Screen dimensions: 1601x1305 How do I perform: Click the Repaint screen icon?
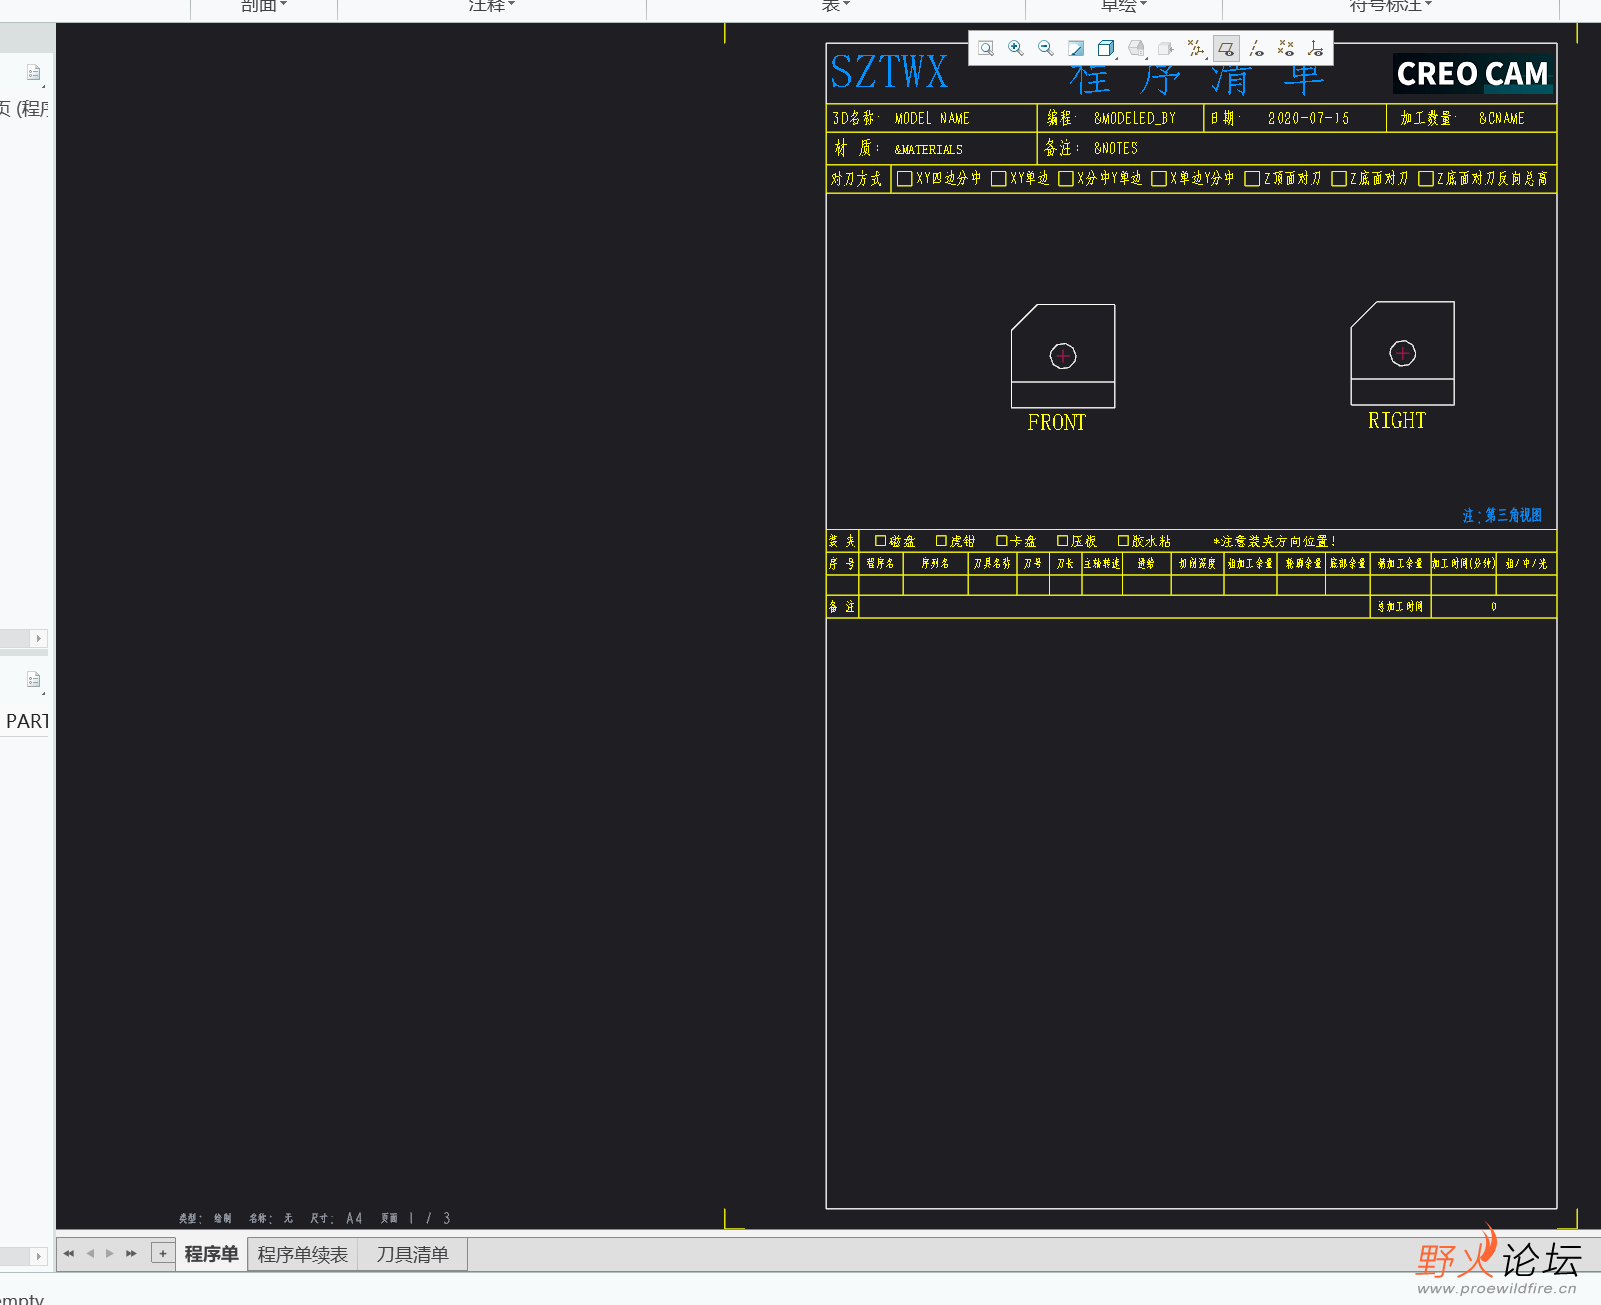1076,48
